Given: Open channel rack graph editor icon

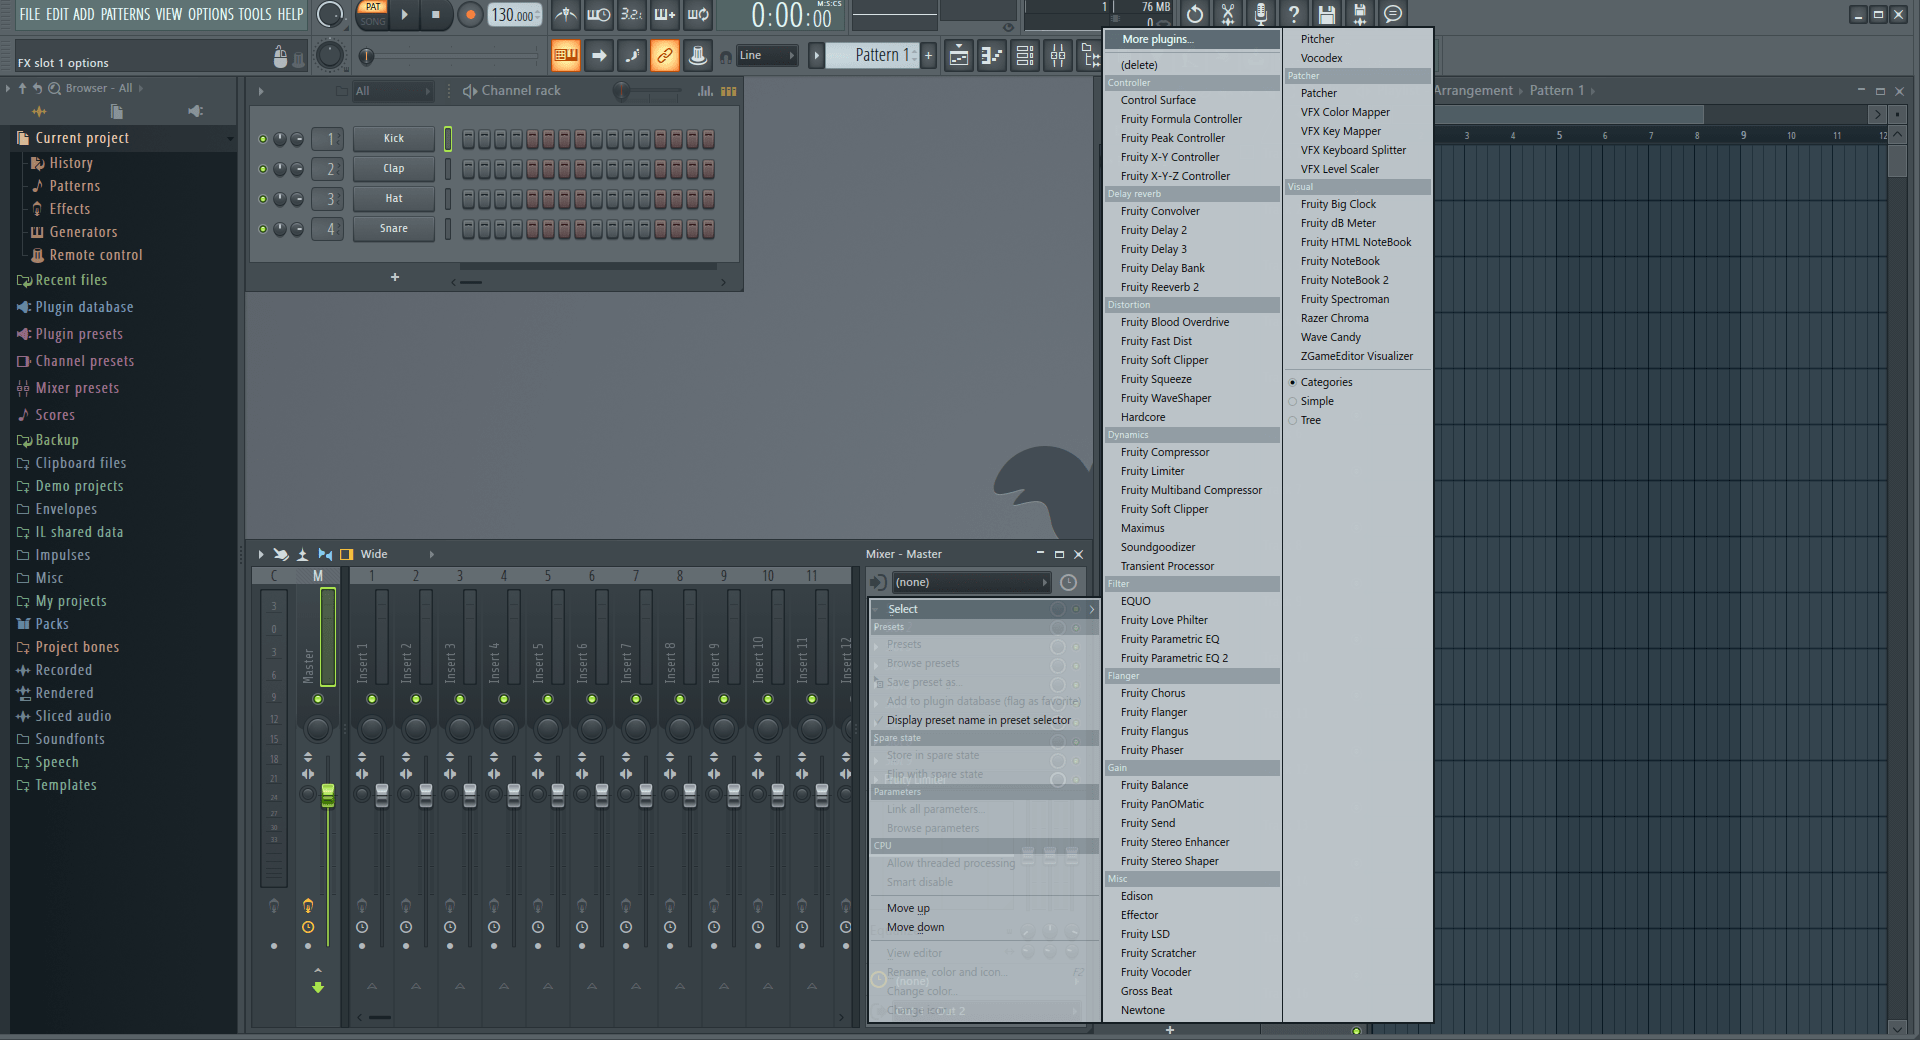Looking at the screenshot, I should [x=705, y=91].
